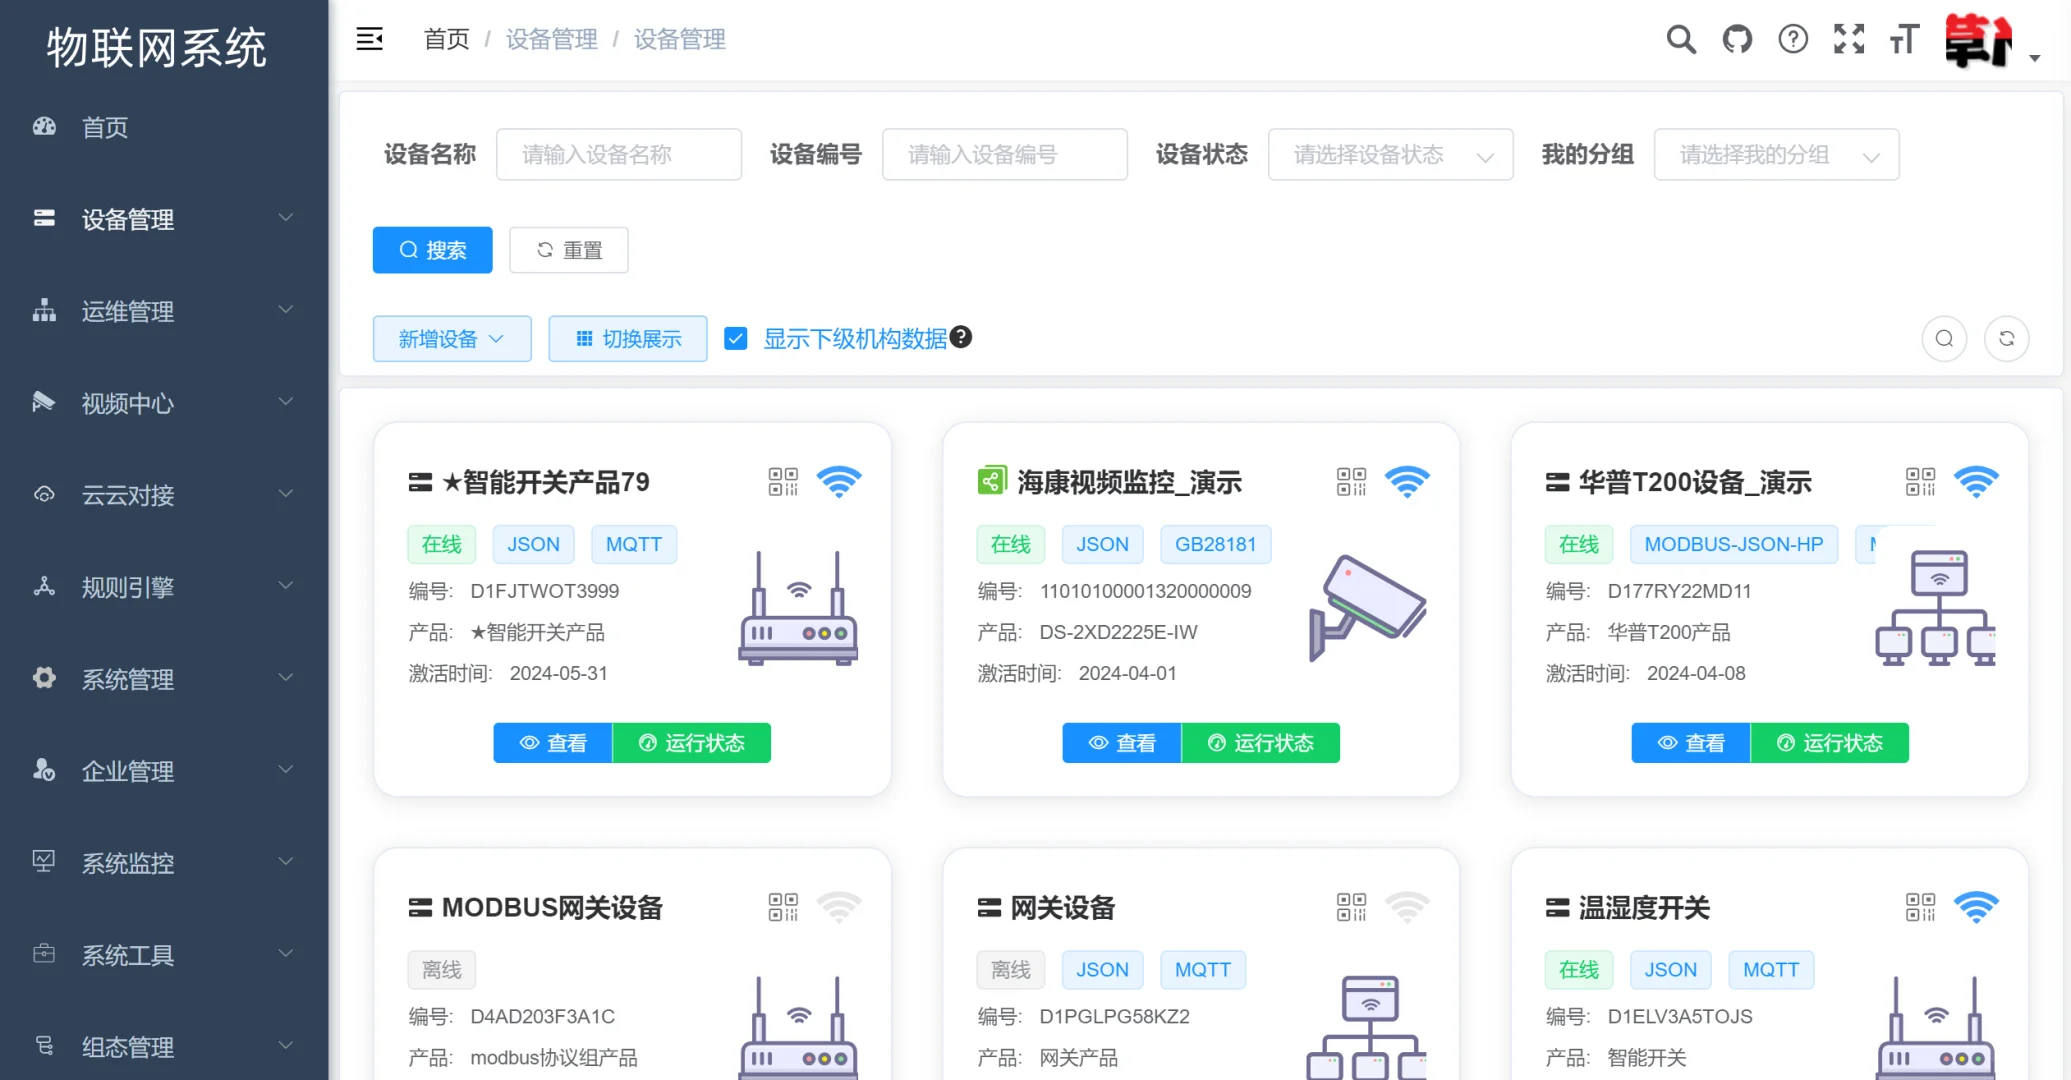
Task: Show QR code for ★智能开关产品79 device
Action: pyautogui.click(x=784, y=481)
